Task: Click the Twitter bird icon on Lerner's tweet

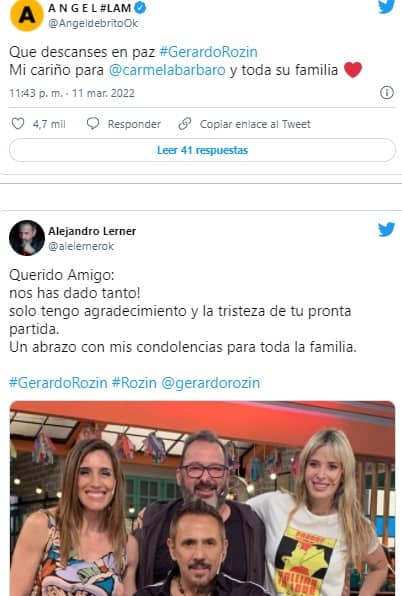Action: pyautogui.click(x=386, y=230)
